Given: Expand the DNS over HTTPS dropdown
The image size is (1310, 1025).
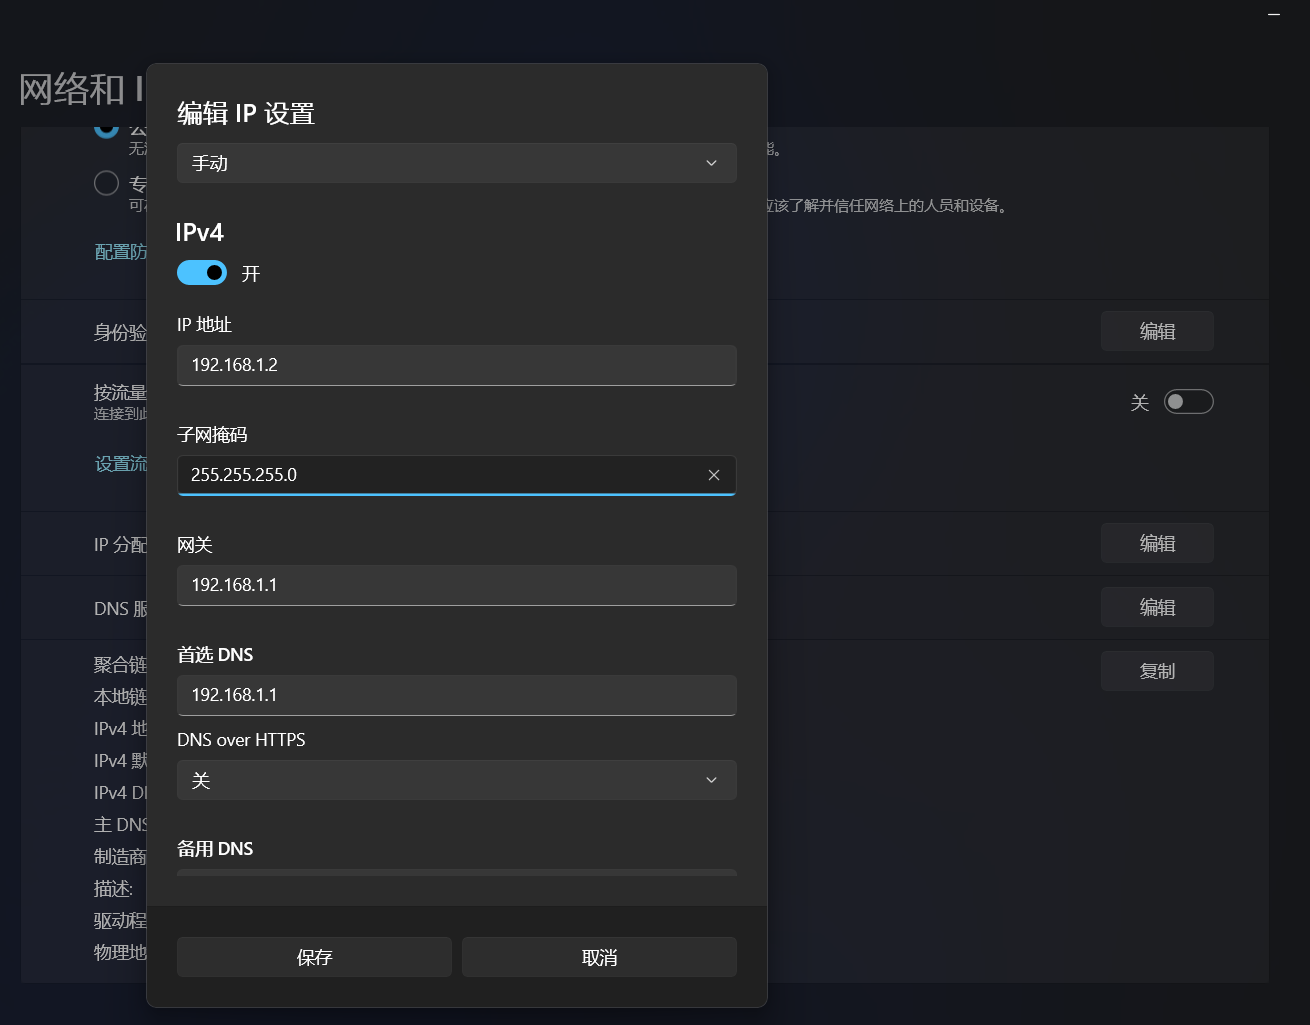Looking at the screenshot, I should pos(456,780).
